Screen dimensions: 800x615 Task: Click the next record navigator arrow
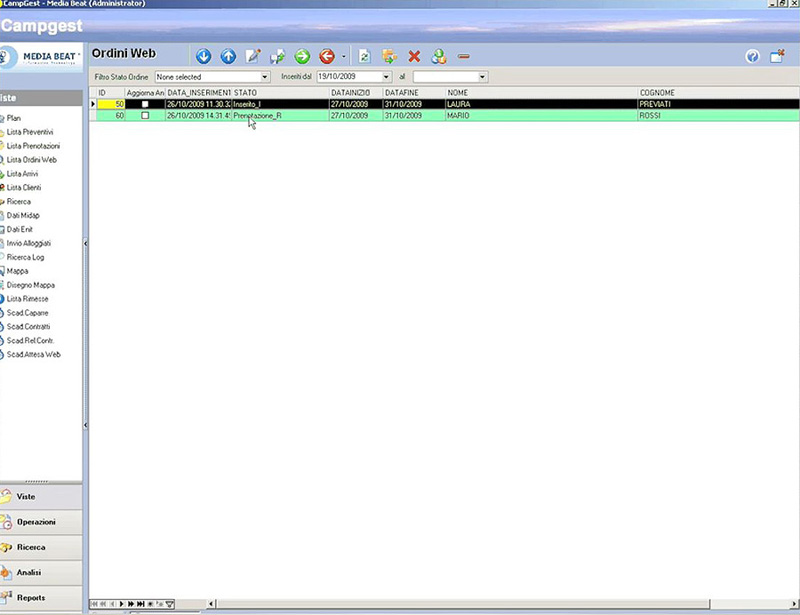point(121,604)
